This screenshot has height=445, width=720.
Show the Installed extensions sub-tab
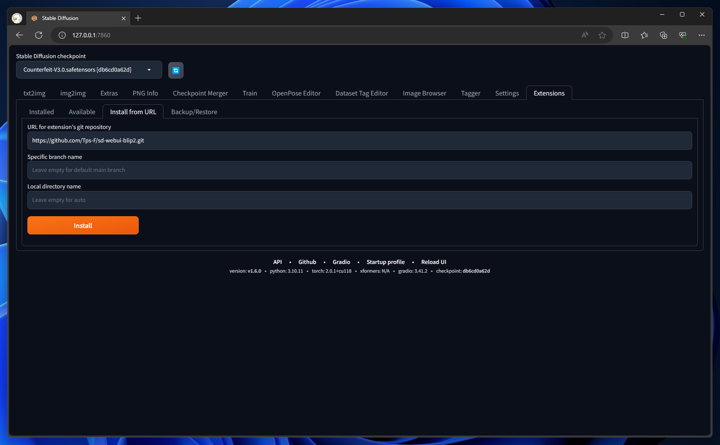[41, 112]
